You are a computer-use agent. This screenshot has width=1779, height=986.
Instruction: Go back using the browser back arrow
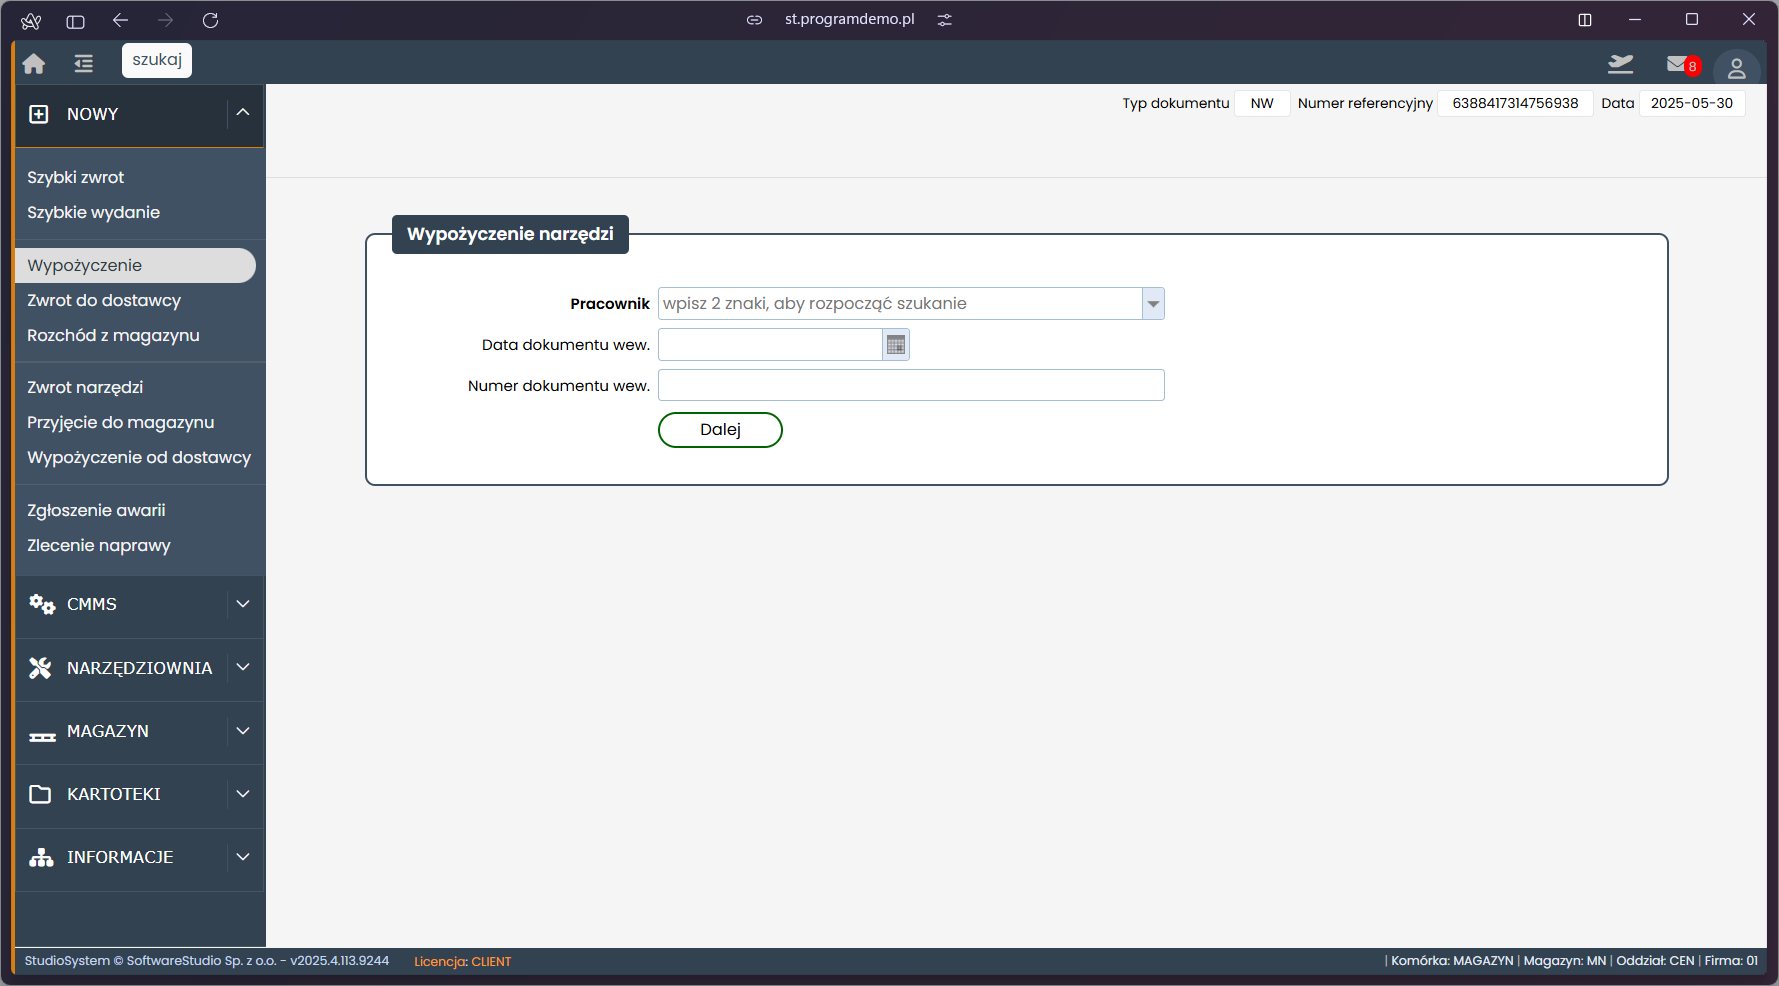[x=121, y=21]
